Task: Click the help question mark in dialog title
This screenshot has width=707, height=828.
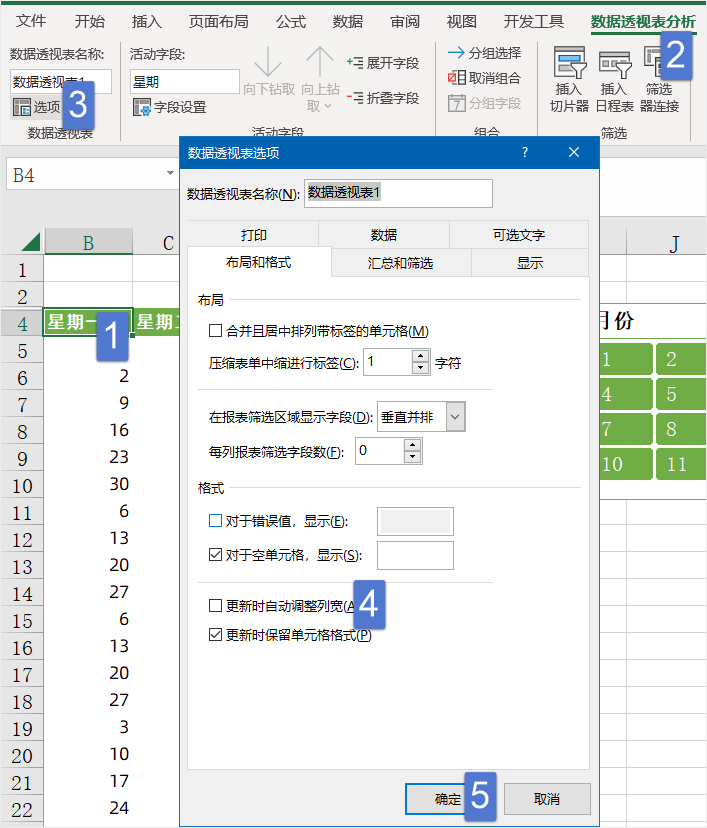Action: click(x=524, y=152)
